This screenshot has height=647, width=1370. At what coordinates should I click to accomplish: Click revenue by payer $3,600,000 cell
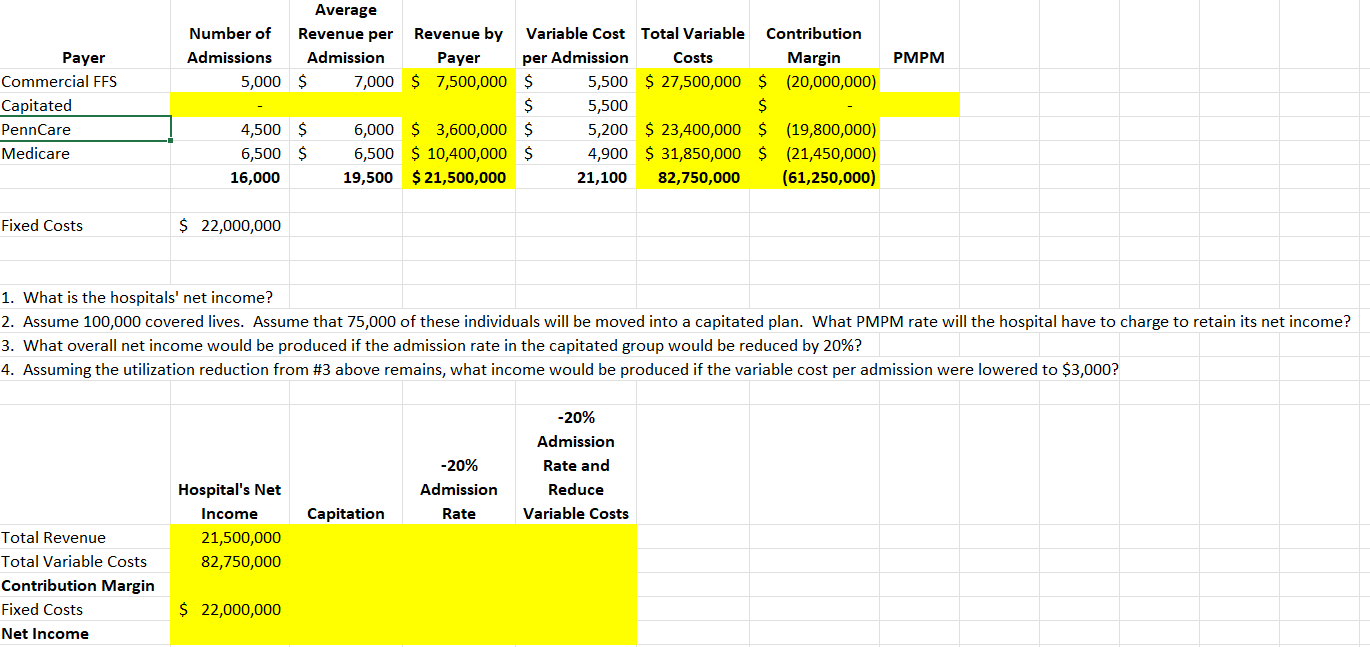point(459,129)
